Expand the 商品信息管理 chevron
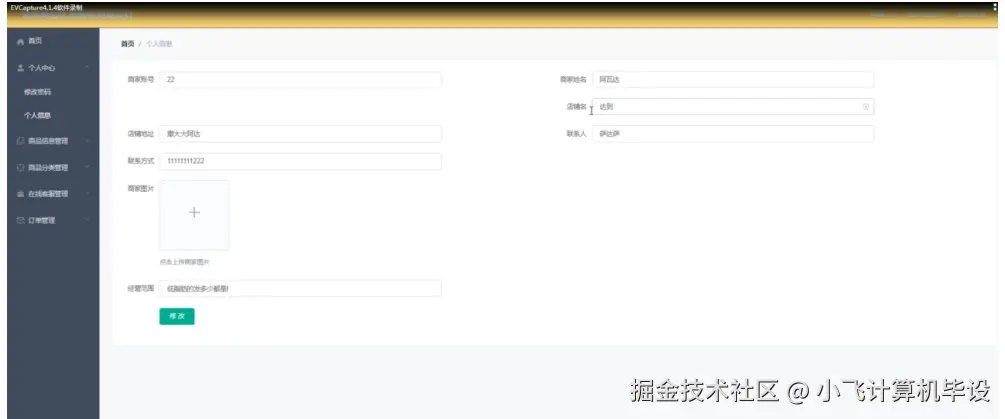The height and width of the screenshot is (419, 1005). [x=87, y=141]
